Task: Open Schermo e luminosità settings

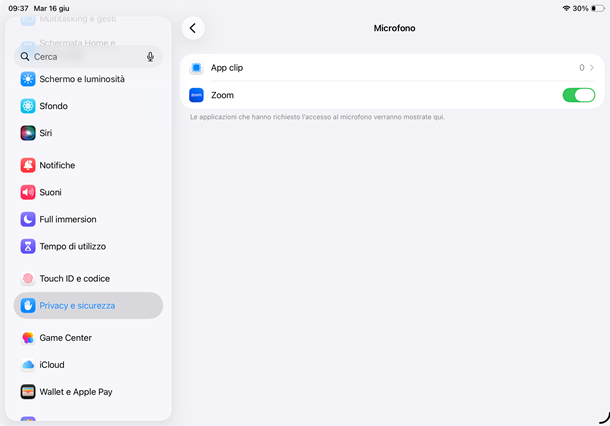Action: tap(88, 79)
